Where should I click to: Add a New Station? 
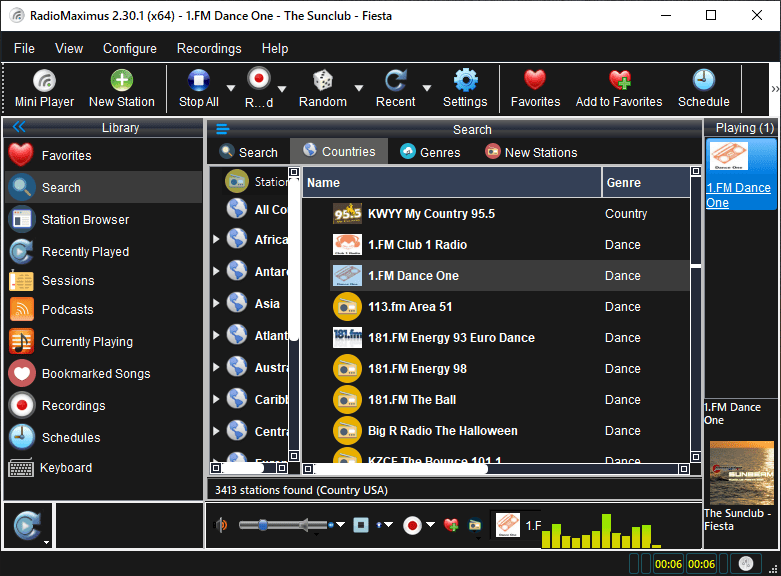[122, 89]
